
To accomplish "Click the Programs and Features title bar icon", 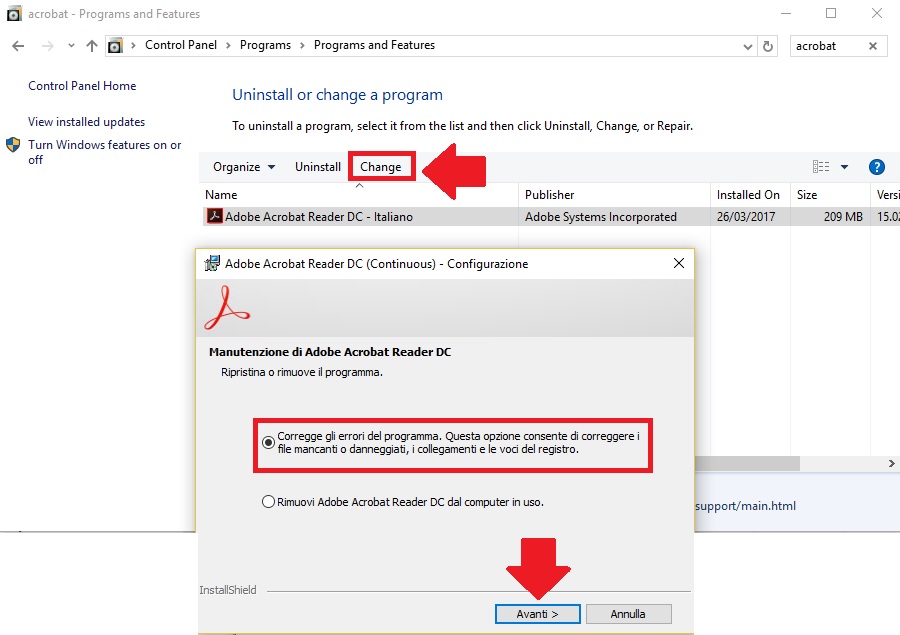I will point(14,14).
